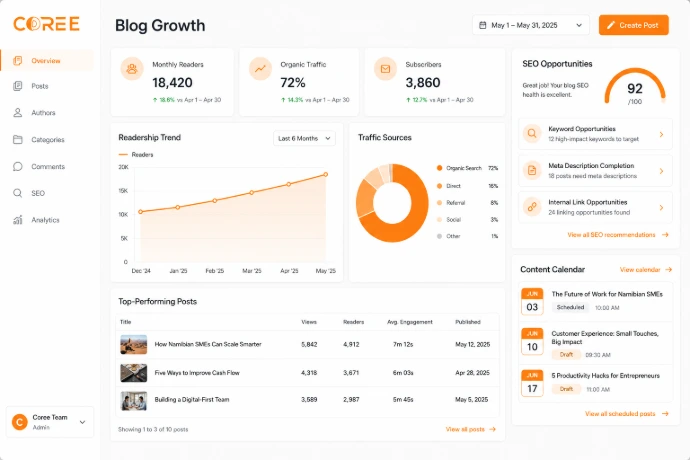Click the Create Post button
Viewport: 690px width, 460px height.
(634, 25)
